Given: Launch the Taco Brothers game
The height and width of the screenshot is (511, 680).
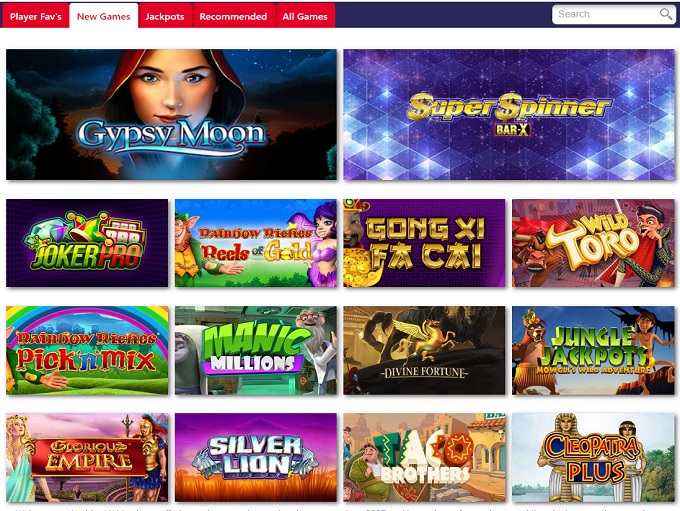Looking at the screenshot, I should 424,457.
